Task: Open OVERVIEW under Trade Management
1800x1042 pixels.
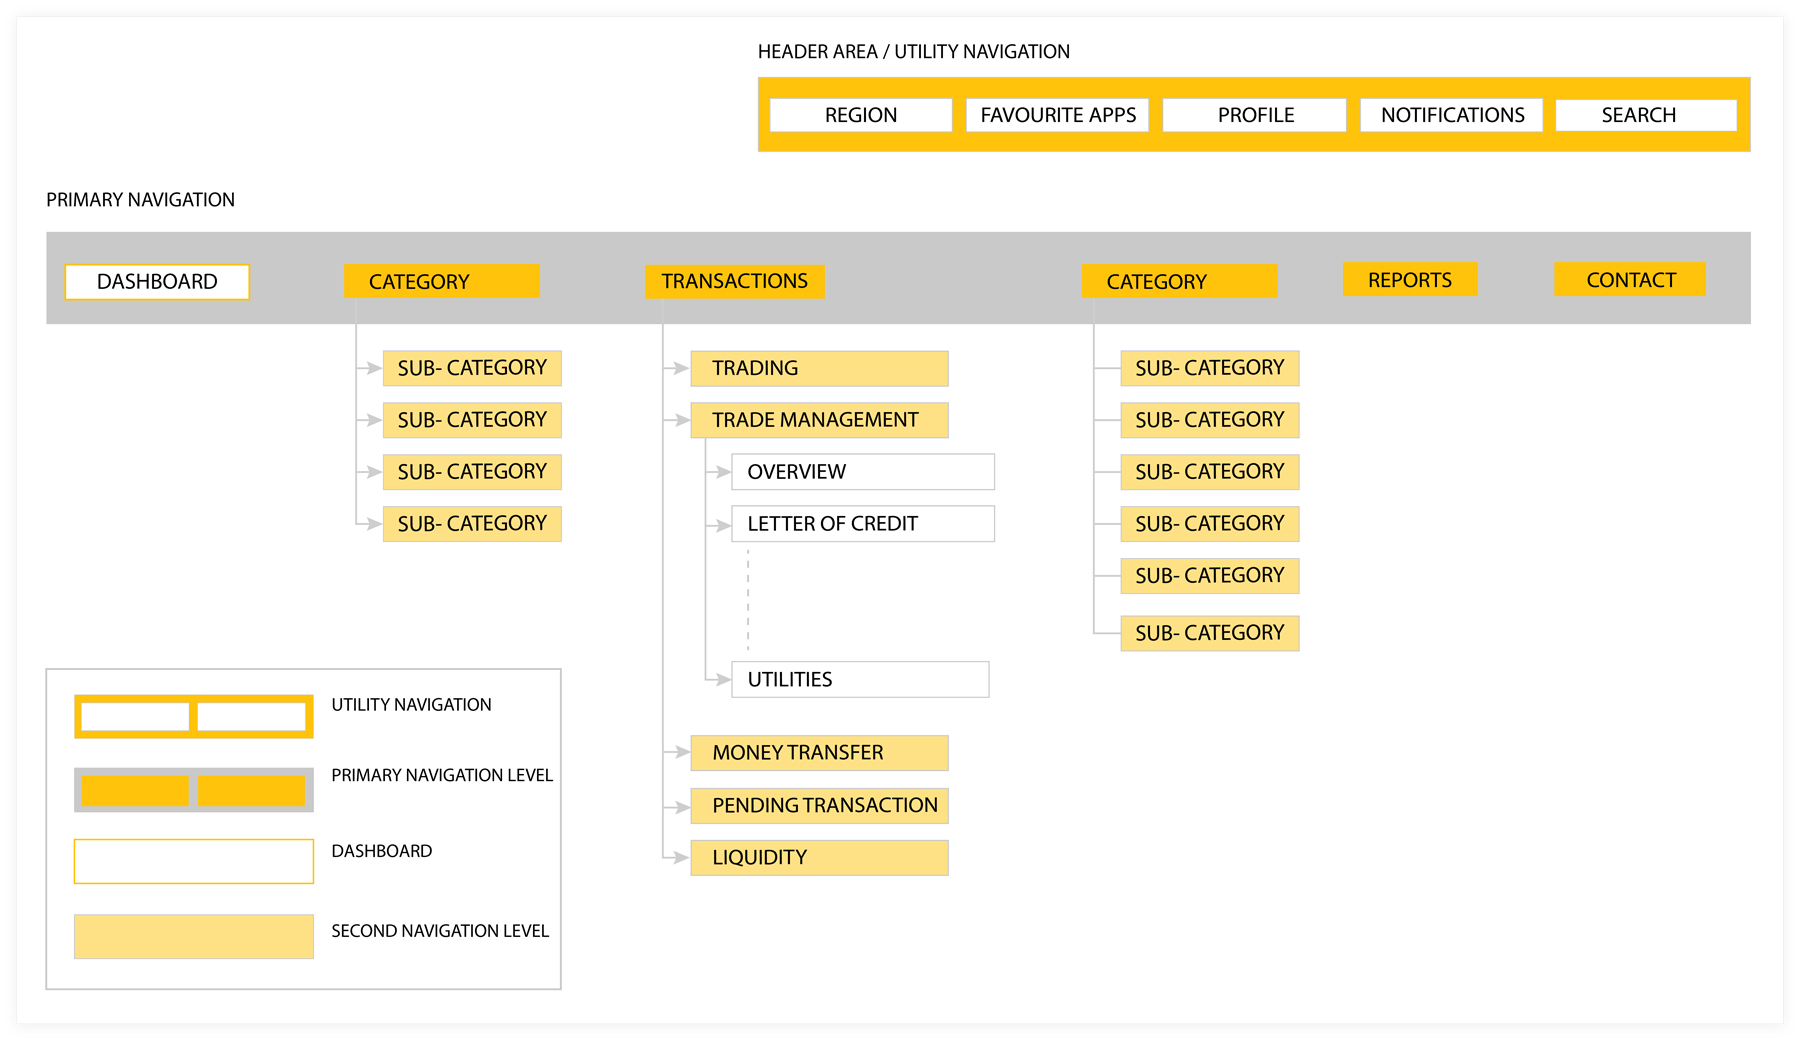Action: tap(863, 472)
